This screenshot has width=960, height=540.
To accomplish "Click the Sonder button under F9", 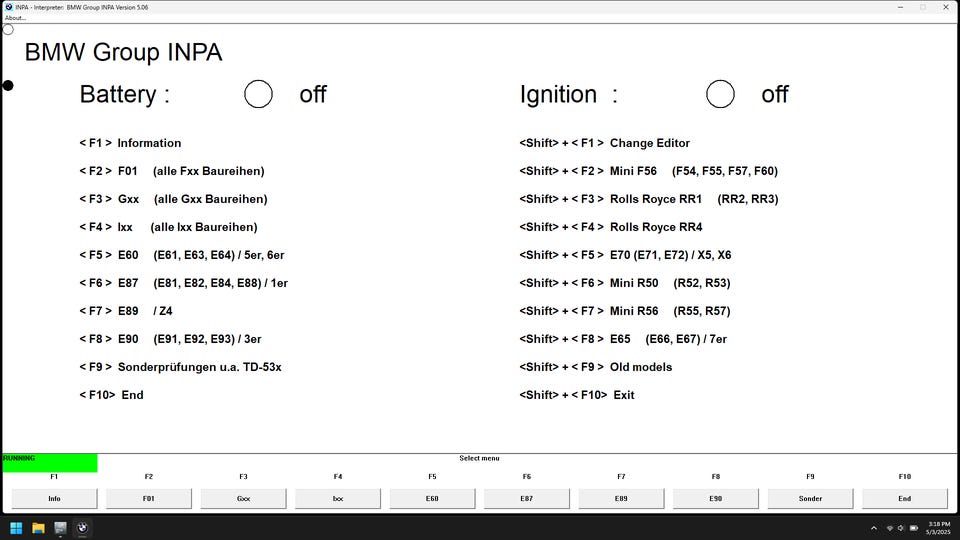I will (x=811, y=498).
